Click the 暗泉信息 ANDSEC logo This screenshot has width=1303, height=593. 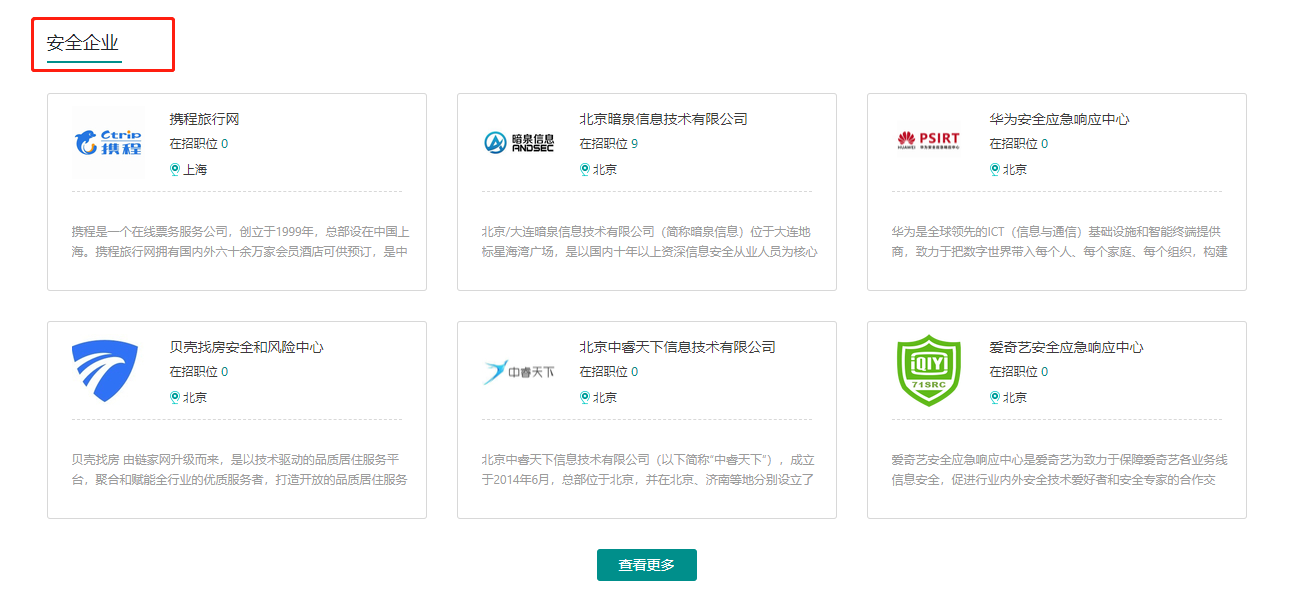[x=518, y=143]
